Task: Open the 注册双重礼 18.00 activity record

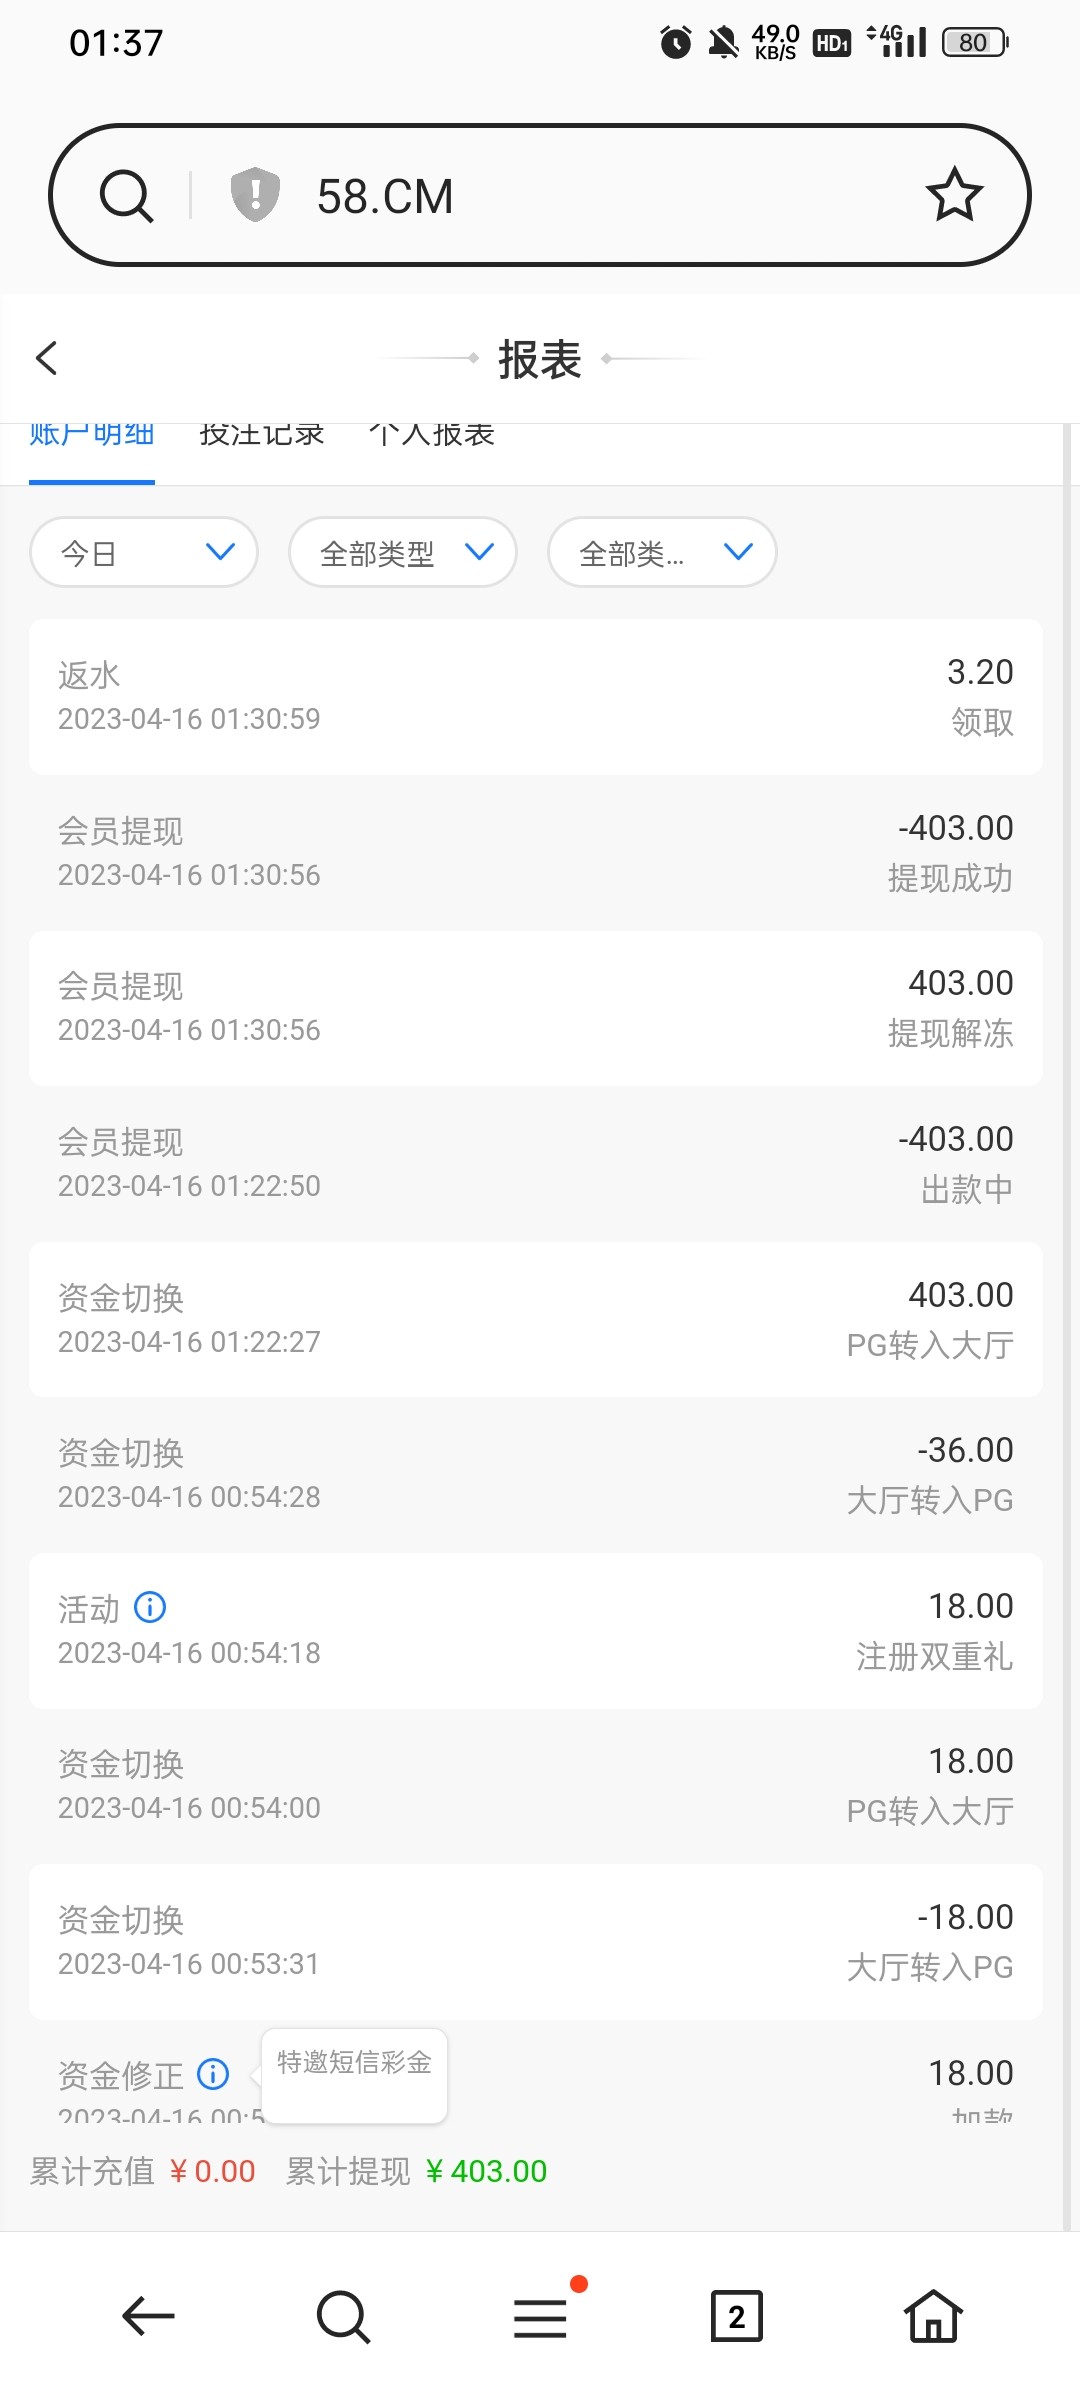Action: click(536, 1630)
